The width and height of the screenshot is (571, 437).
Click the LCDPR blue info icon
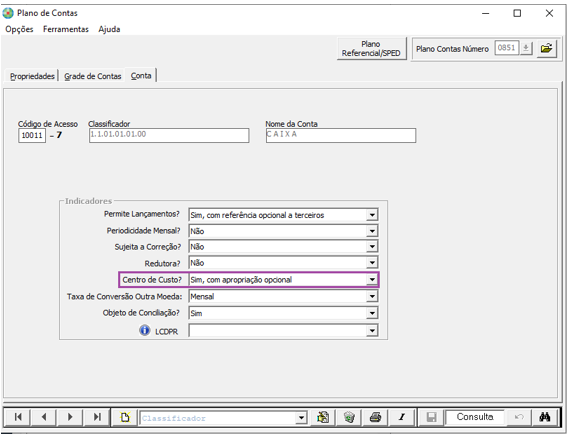coord(145,330)
